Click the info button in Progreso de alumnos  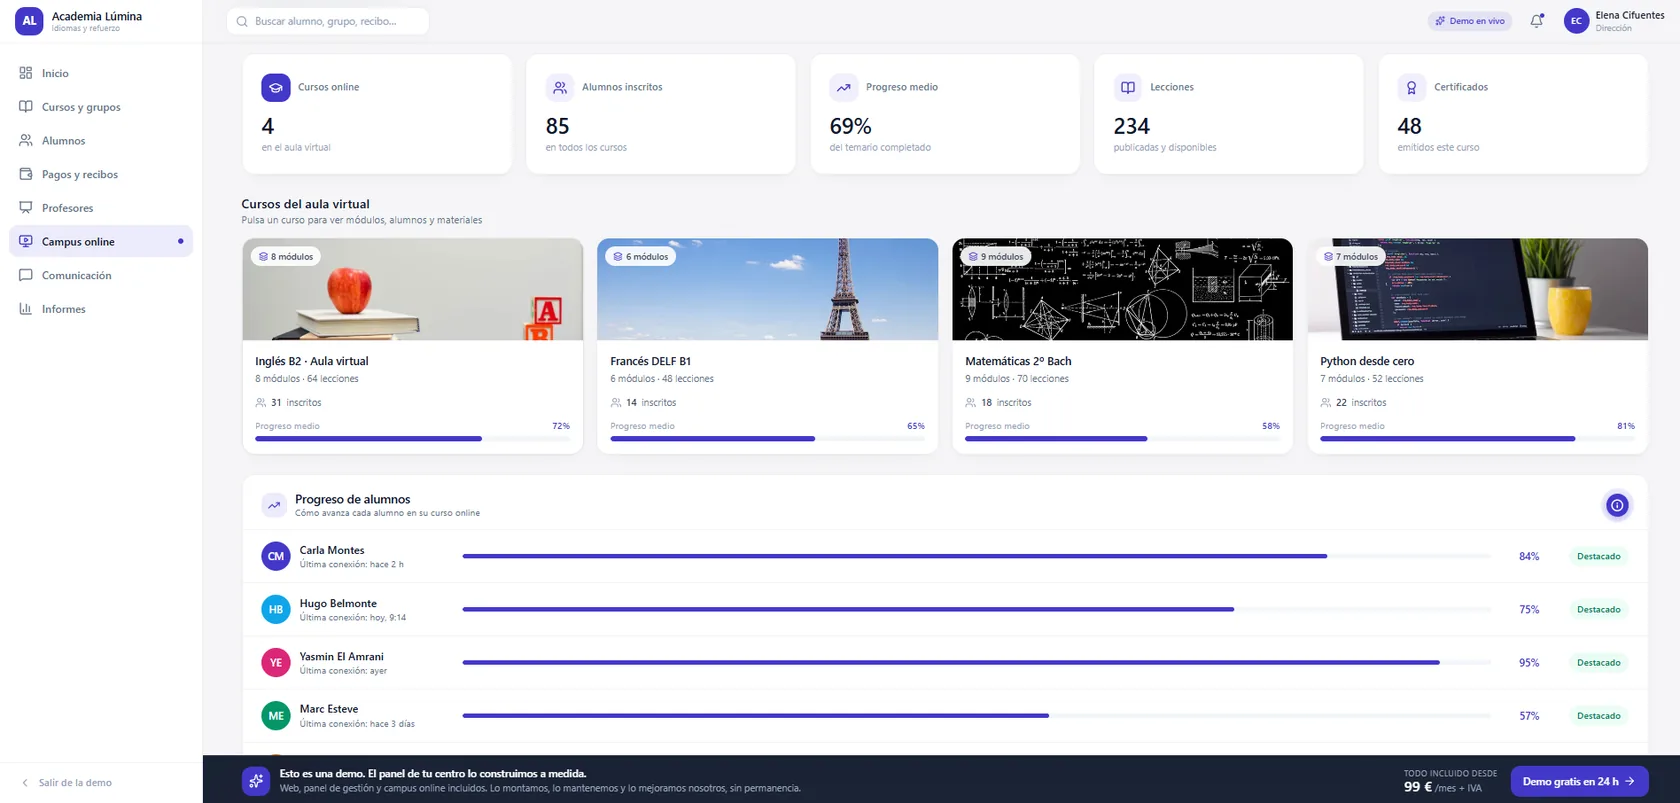point(1617,505)
